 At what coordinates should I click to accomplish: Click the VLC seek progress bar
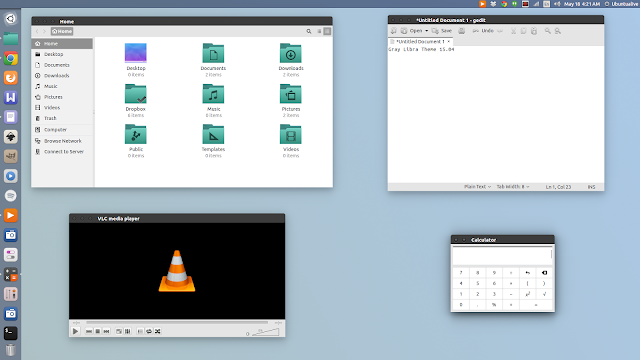pos(177,322)
